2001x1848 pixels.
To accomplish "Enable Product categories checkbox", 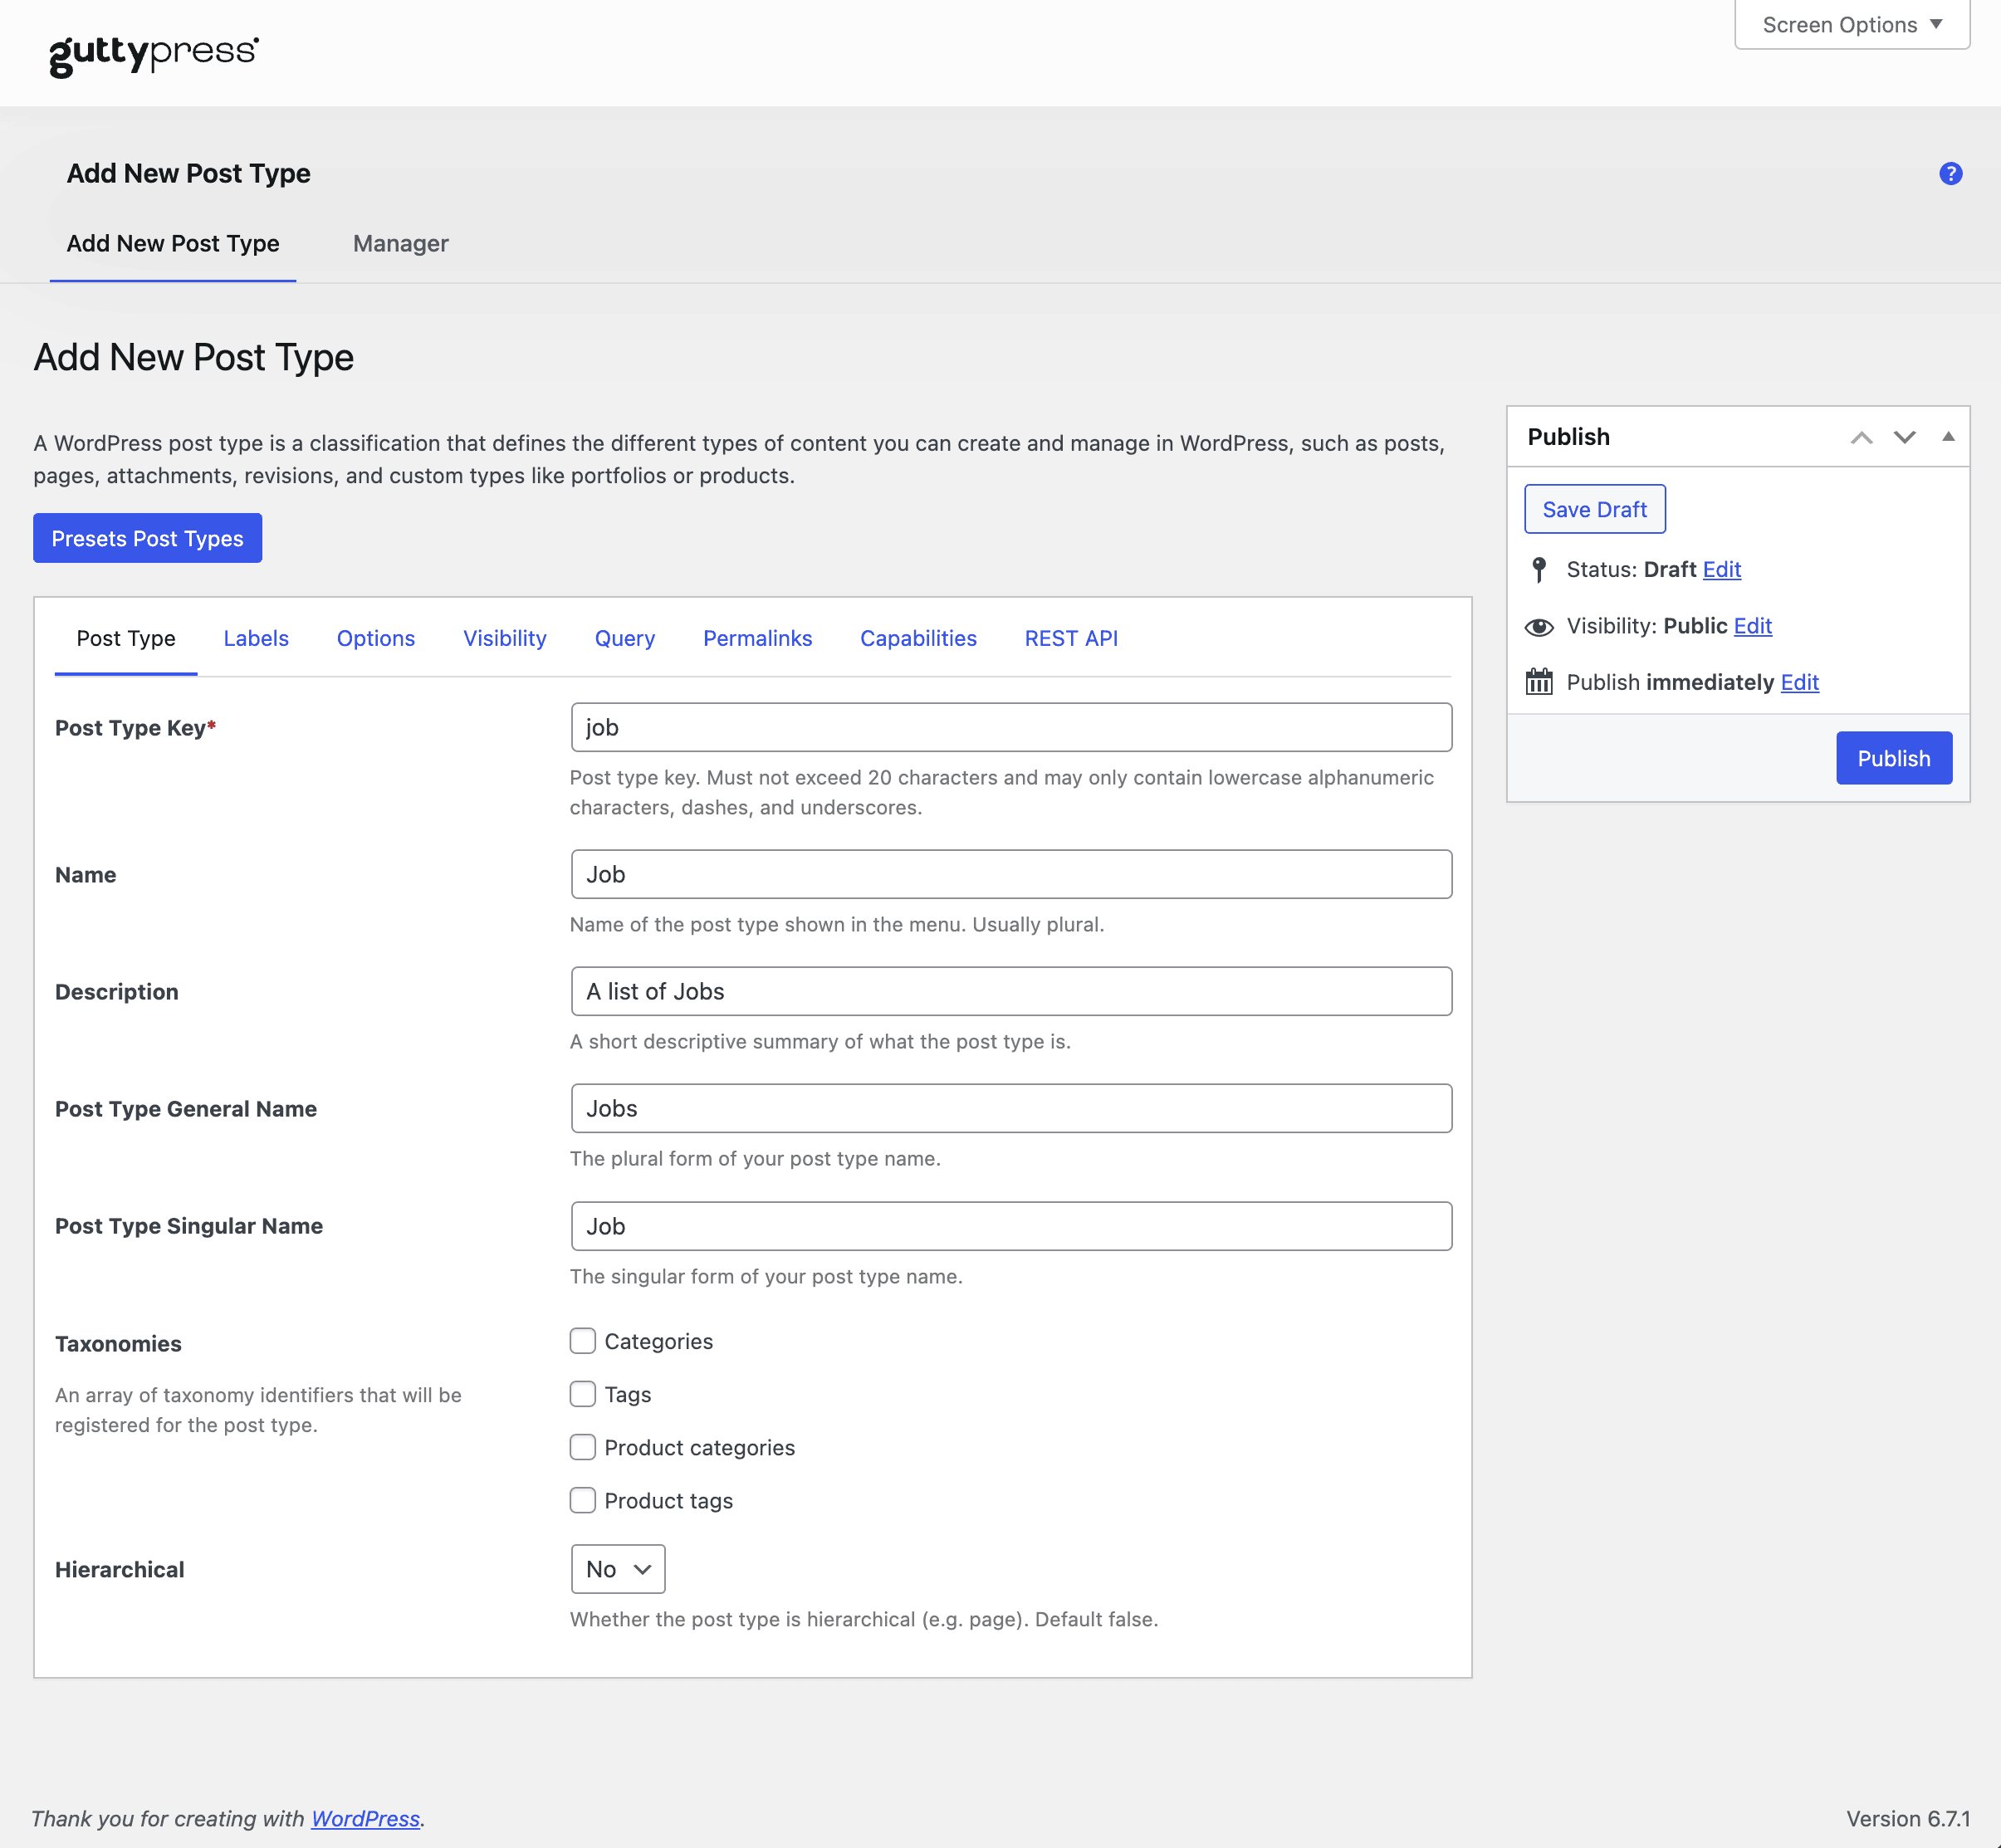I will pyautogui.click(x=582, y=1447).
